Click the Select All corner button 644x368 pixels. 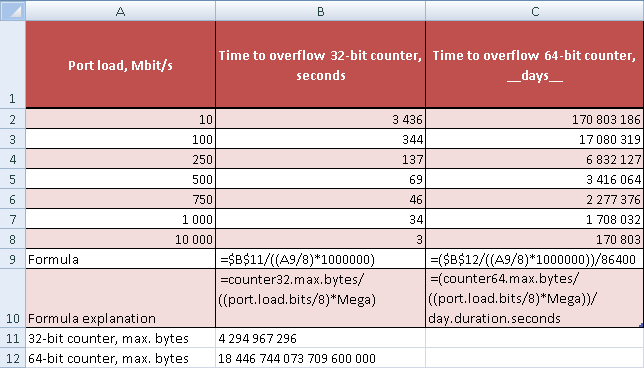[13, 11]
